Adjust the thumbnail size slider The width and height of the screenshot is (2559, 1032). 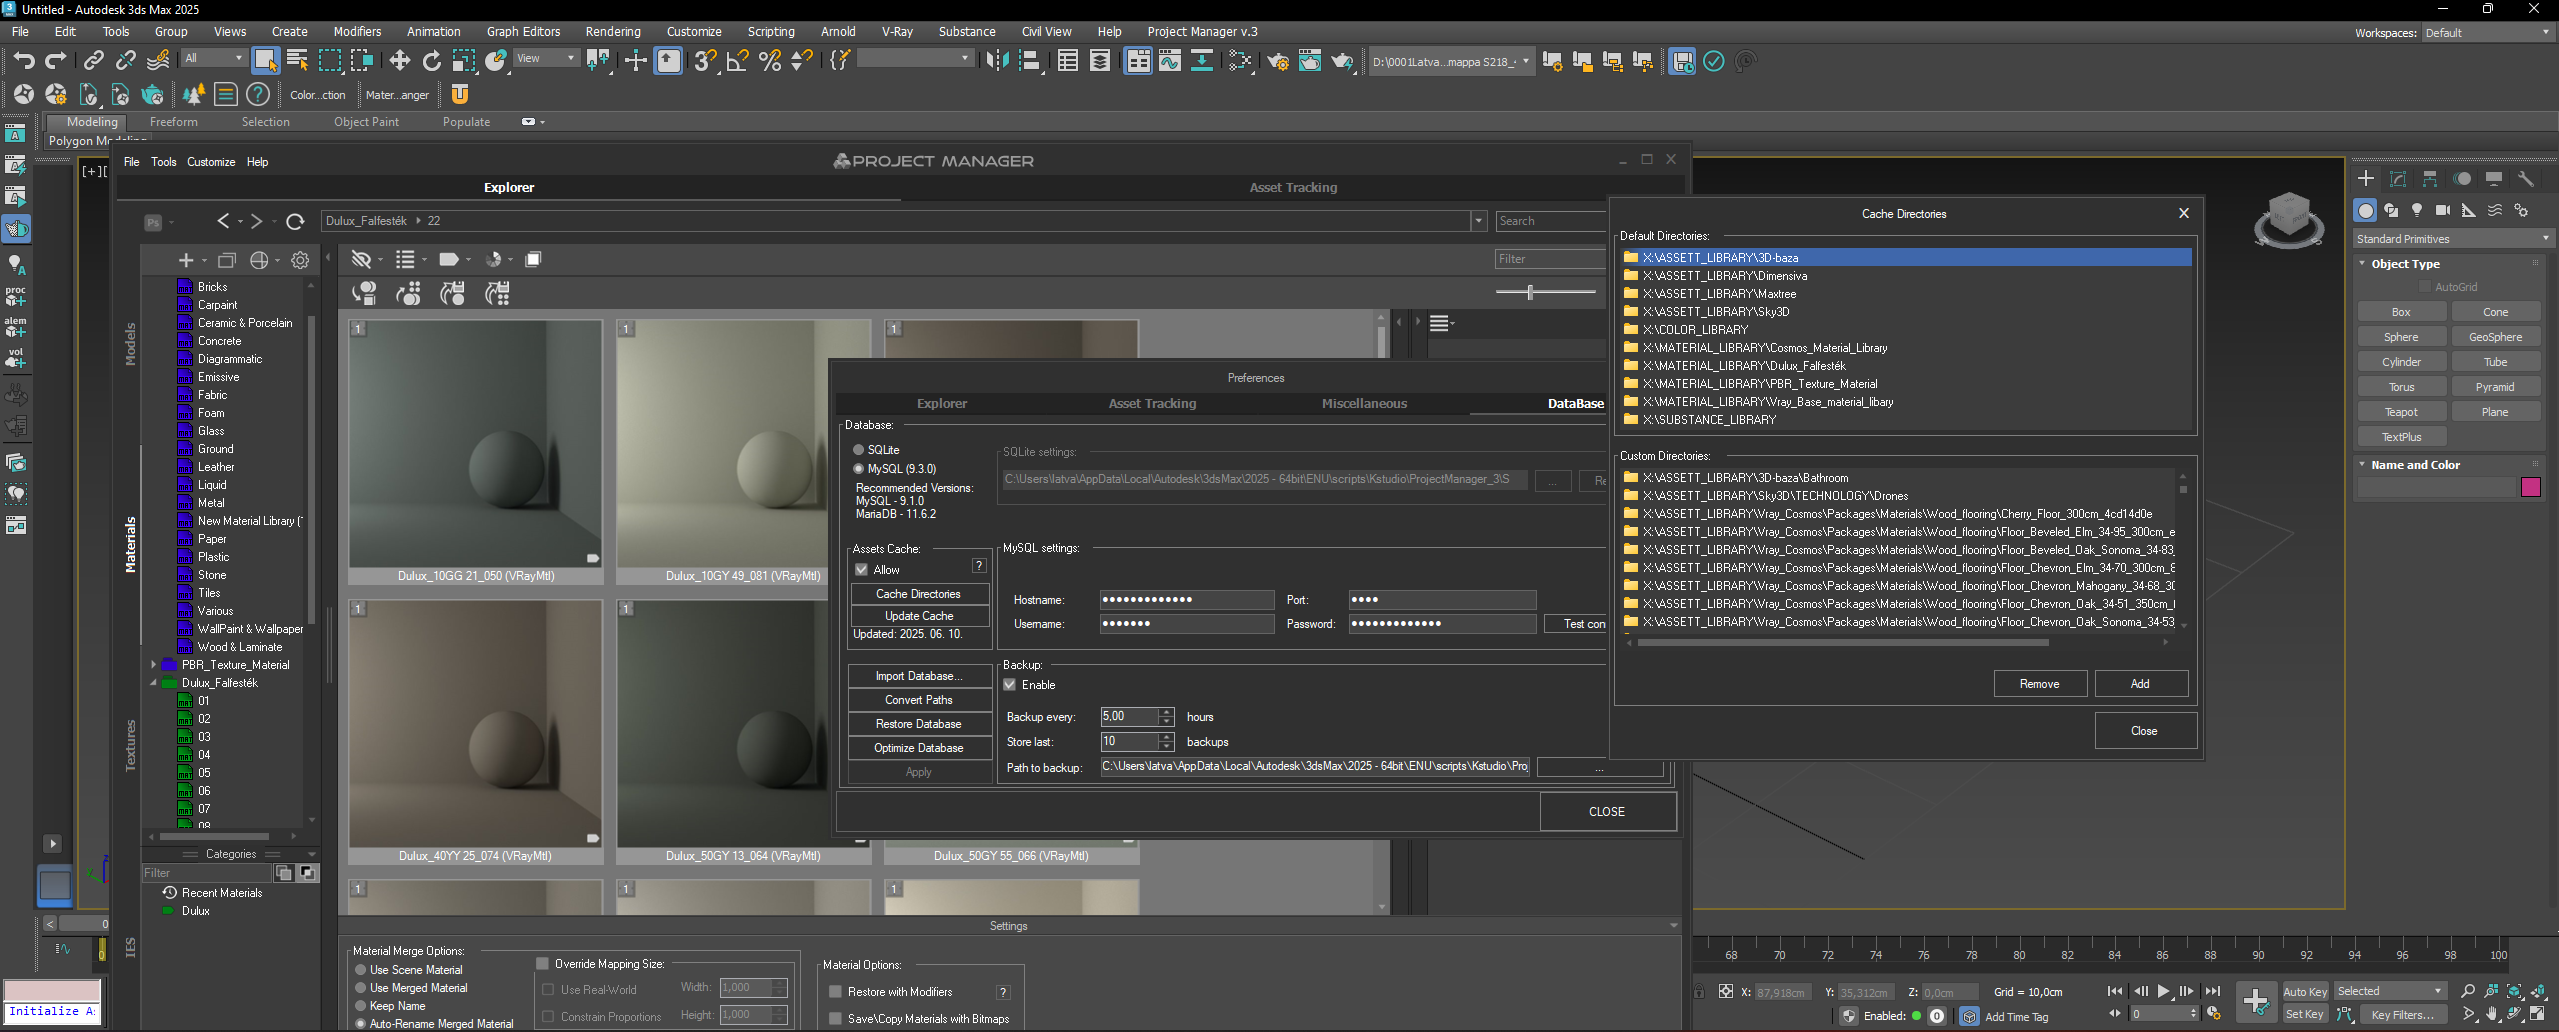(x=1530, y=292)
